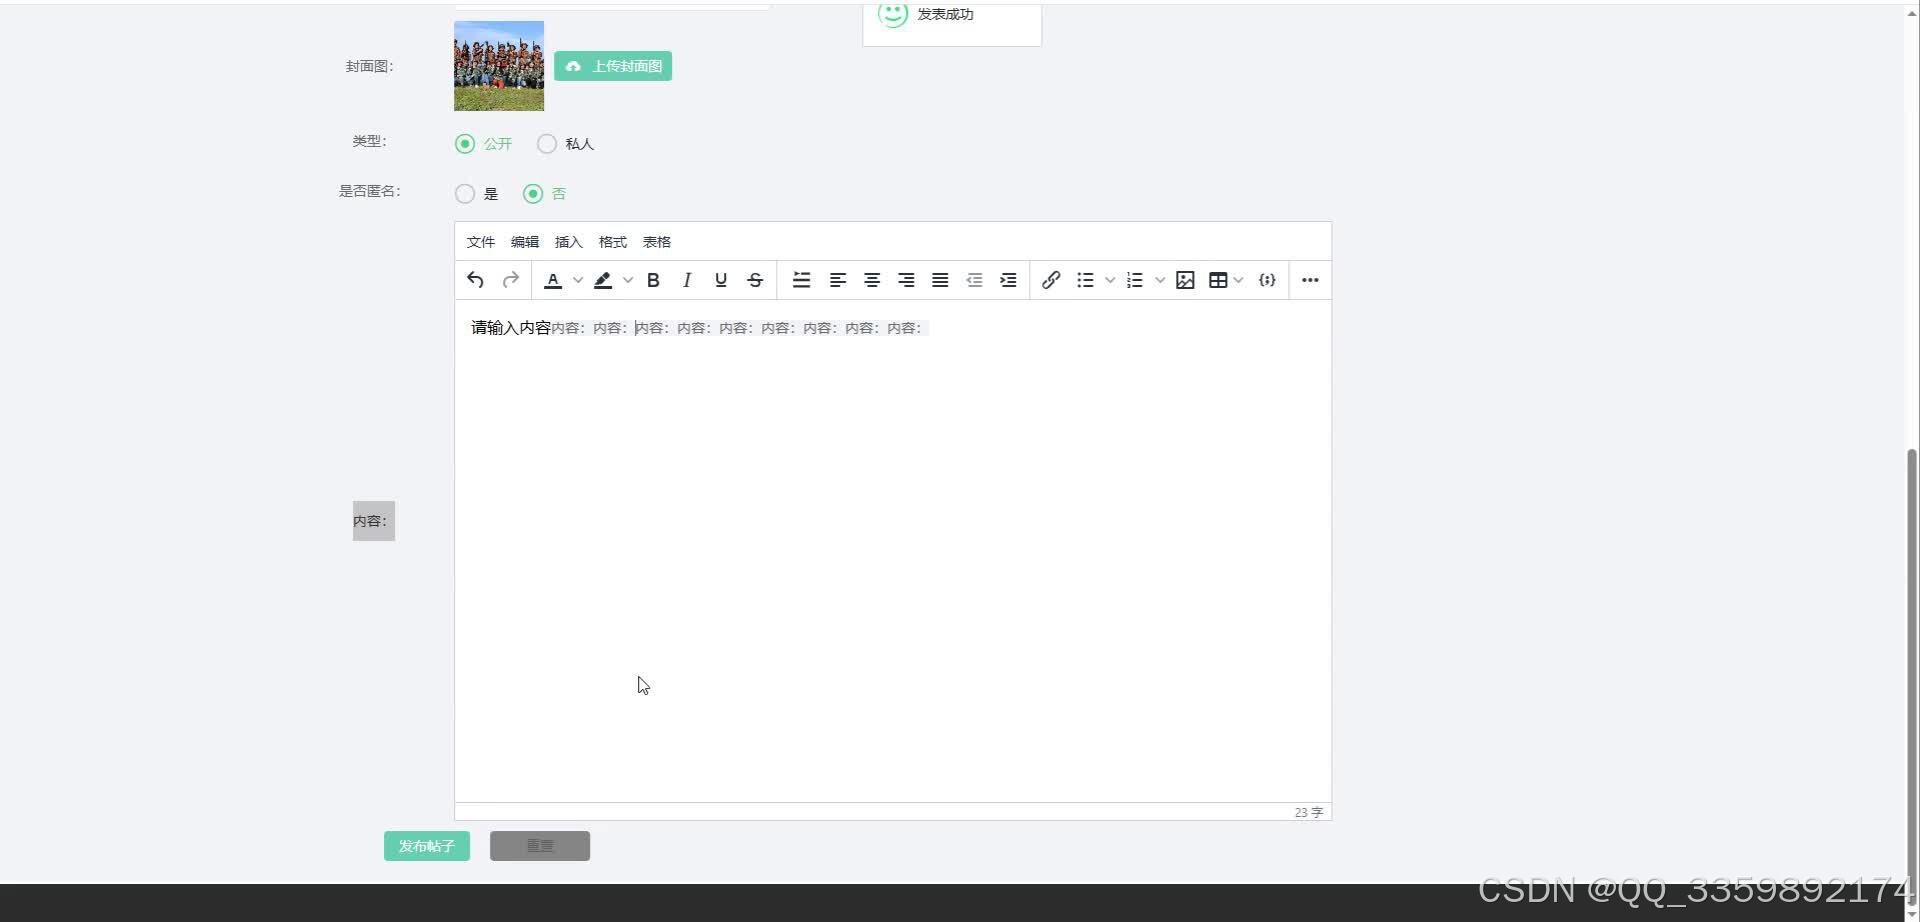Insert a hyperlink using the link icon
Image resolution: width=1920 pixels, height=922 pixels.
tap(1050, 280)
